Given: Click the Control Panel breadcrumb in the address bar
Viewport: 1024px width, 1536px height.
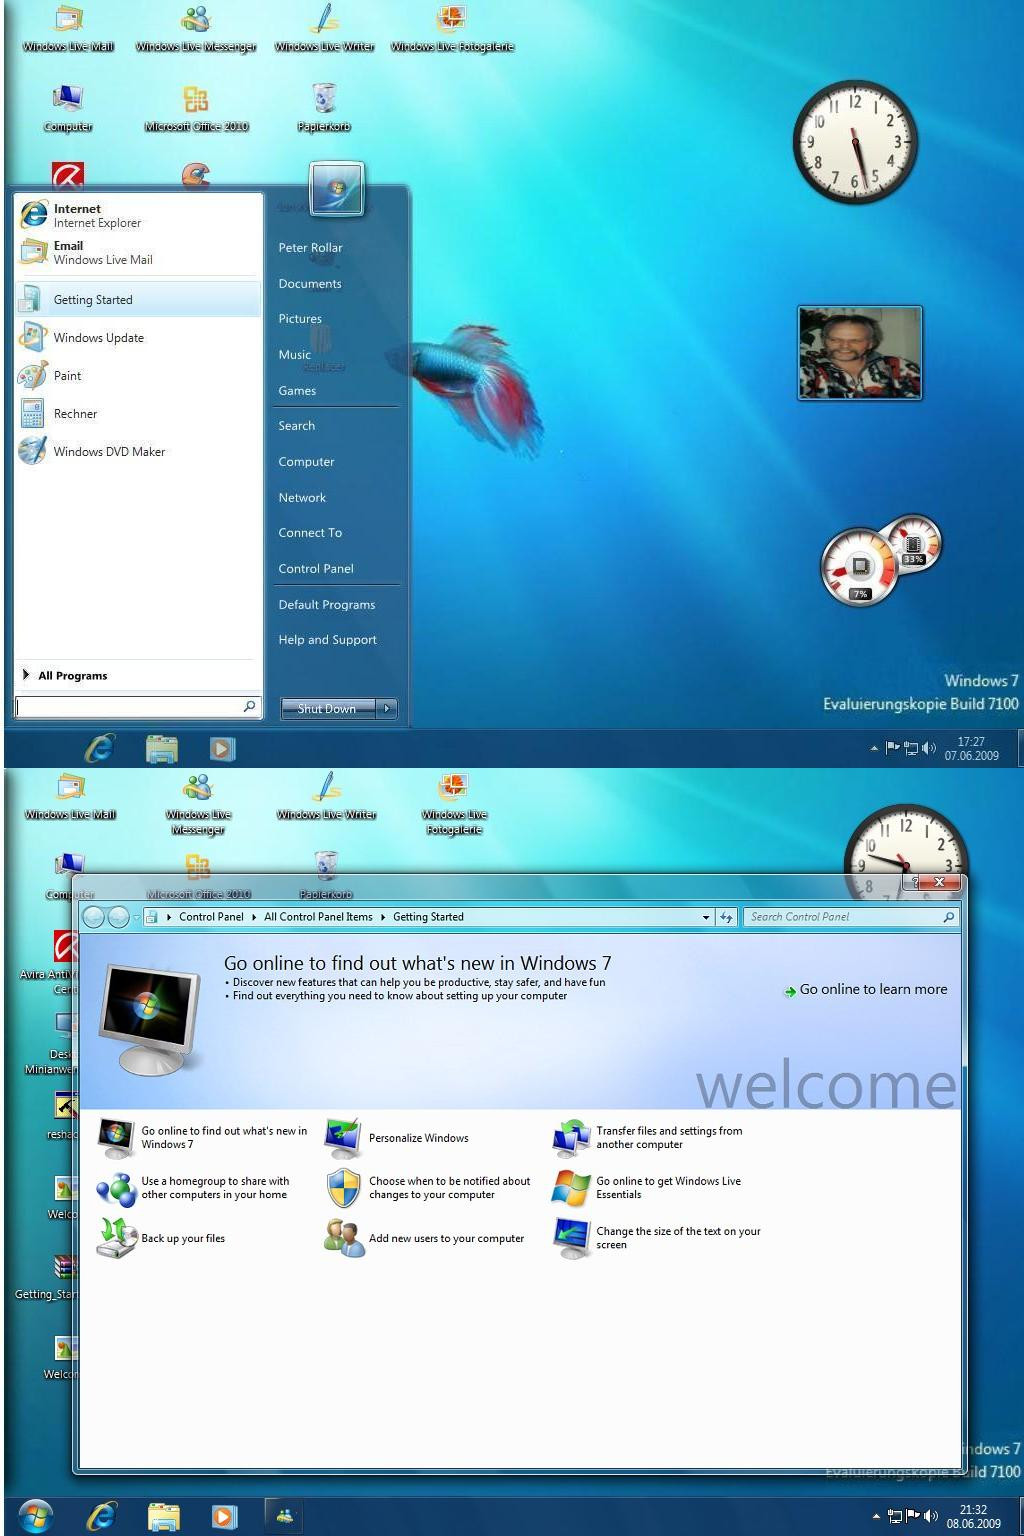Looking at the screenshot, I should pos(211,917).
